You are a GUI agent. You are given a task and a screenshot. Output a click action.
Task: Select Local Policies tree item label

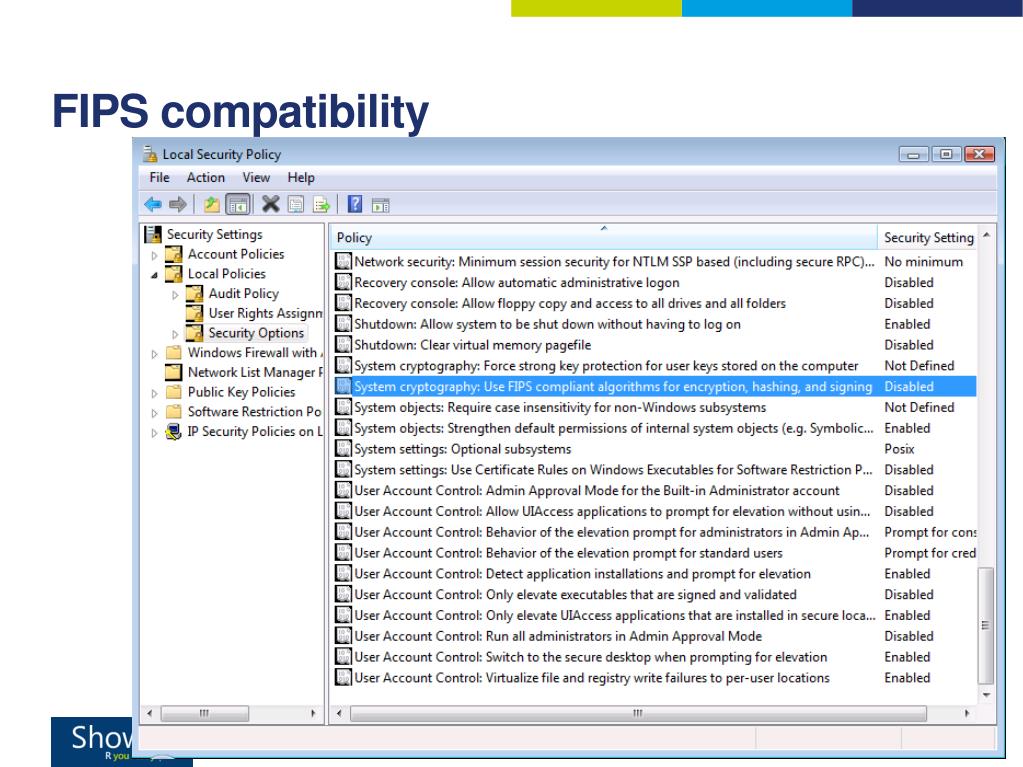[x=226, y=274]
